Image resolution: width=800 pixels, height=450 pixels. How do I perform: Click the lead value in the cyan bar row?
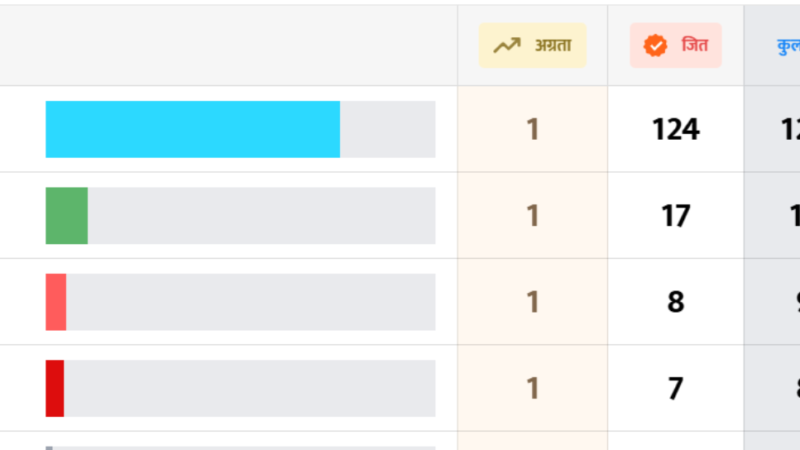tap(532, 129)
